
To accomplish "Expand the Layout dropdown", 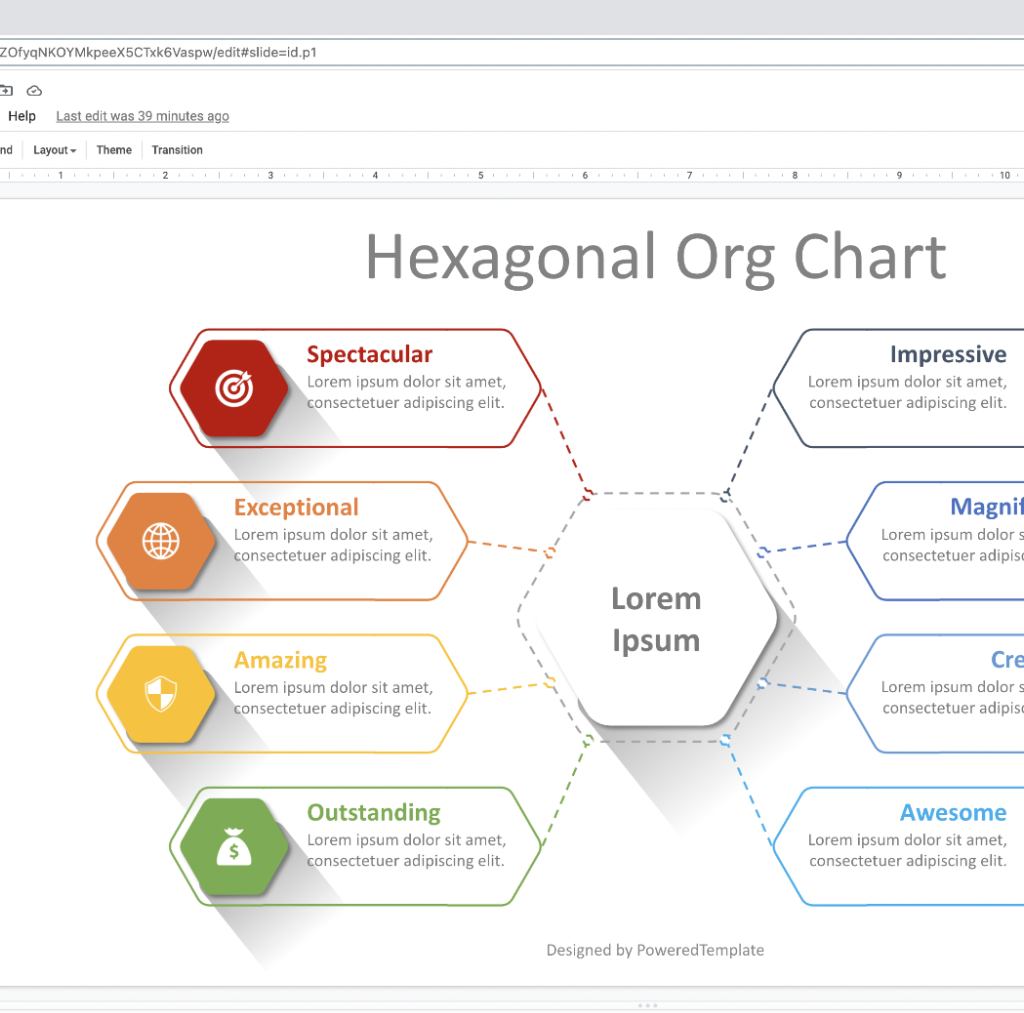I will 54,150.
